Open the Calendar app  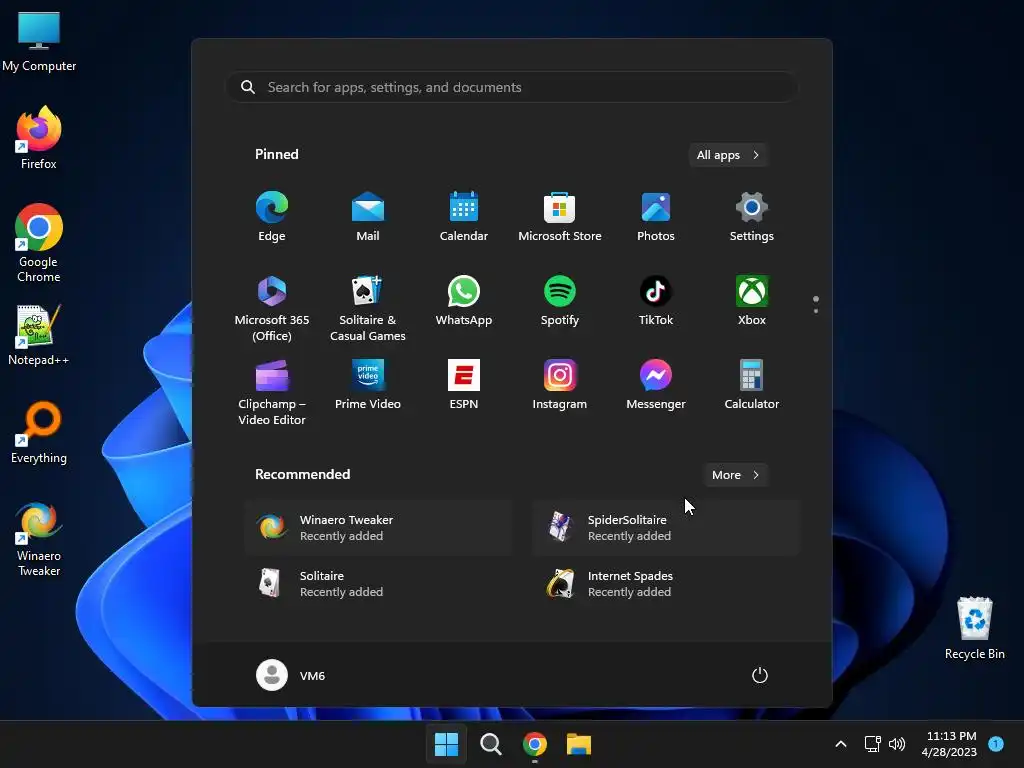pos(464,217)
